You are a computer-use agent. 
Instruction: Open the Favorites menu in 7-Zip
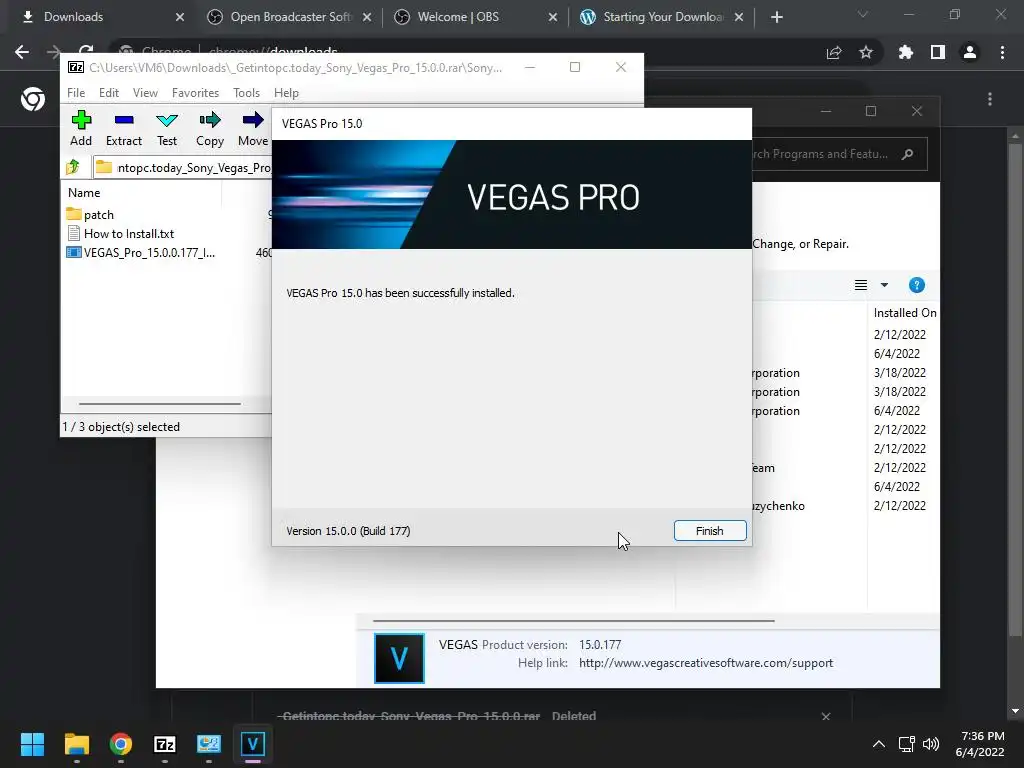[195, 93]
